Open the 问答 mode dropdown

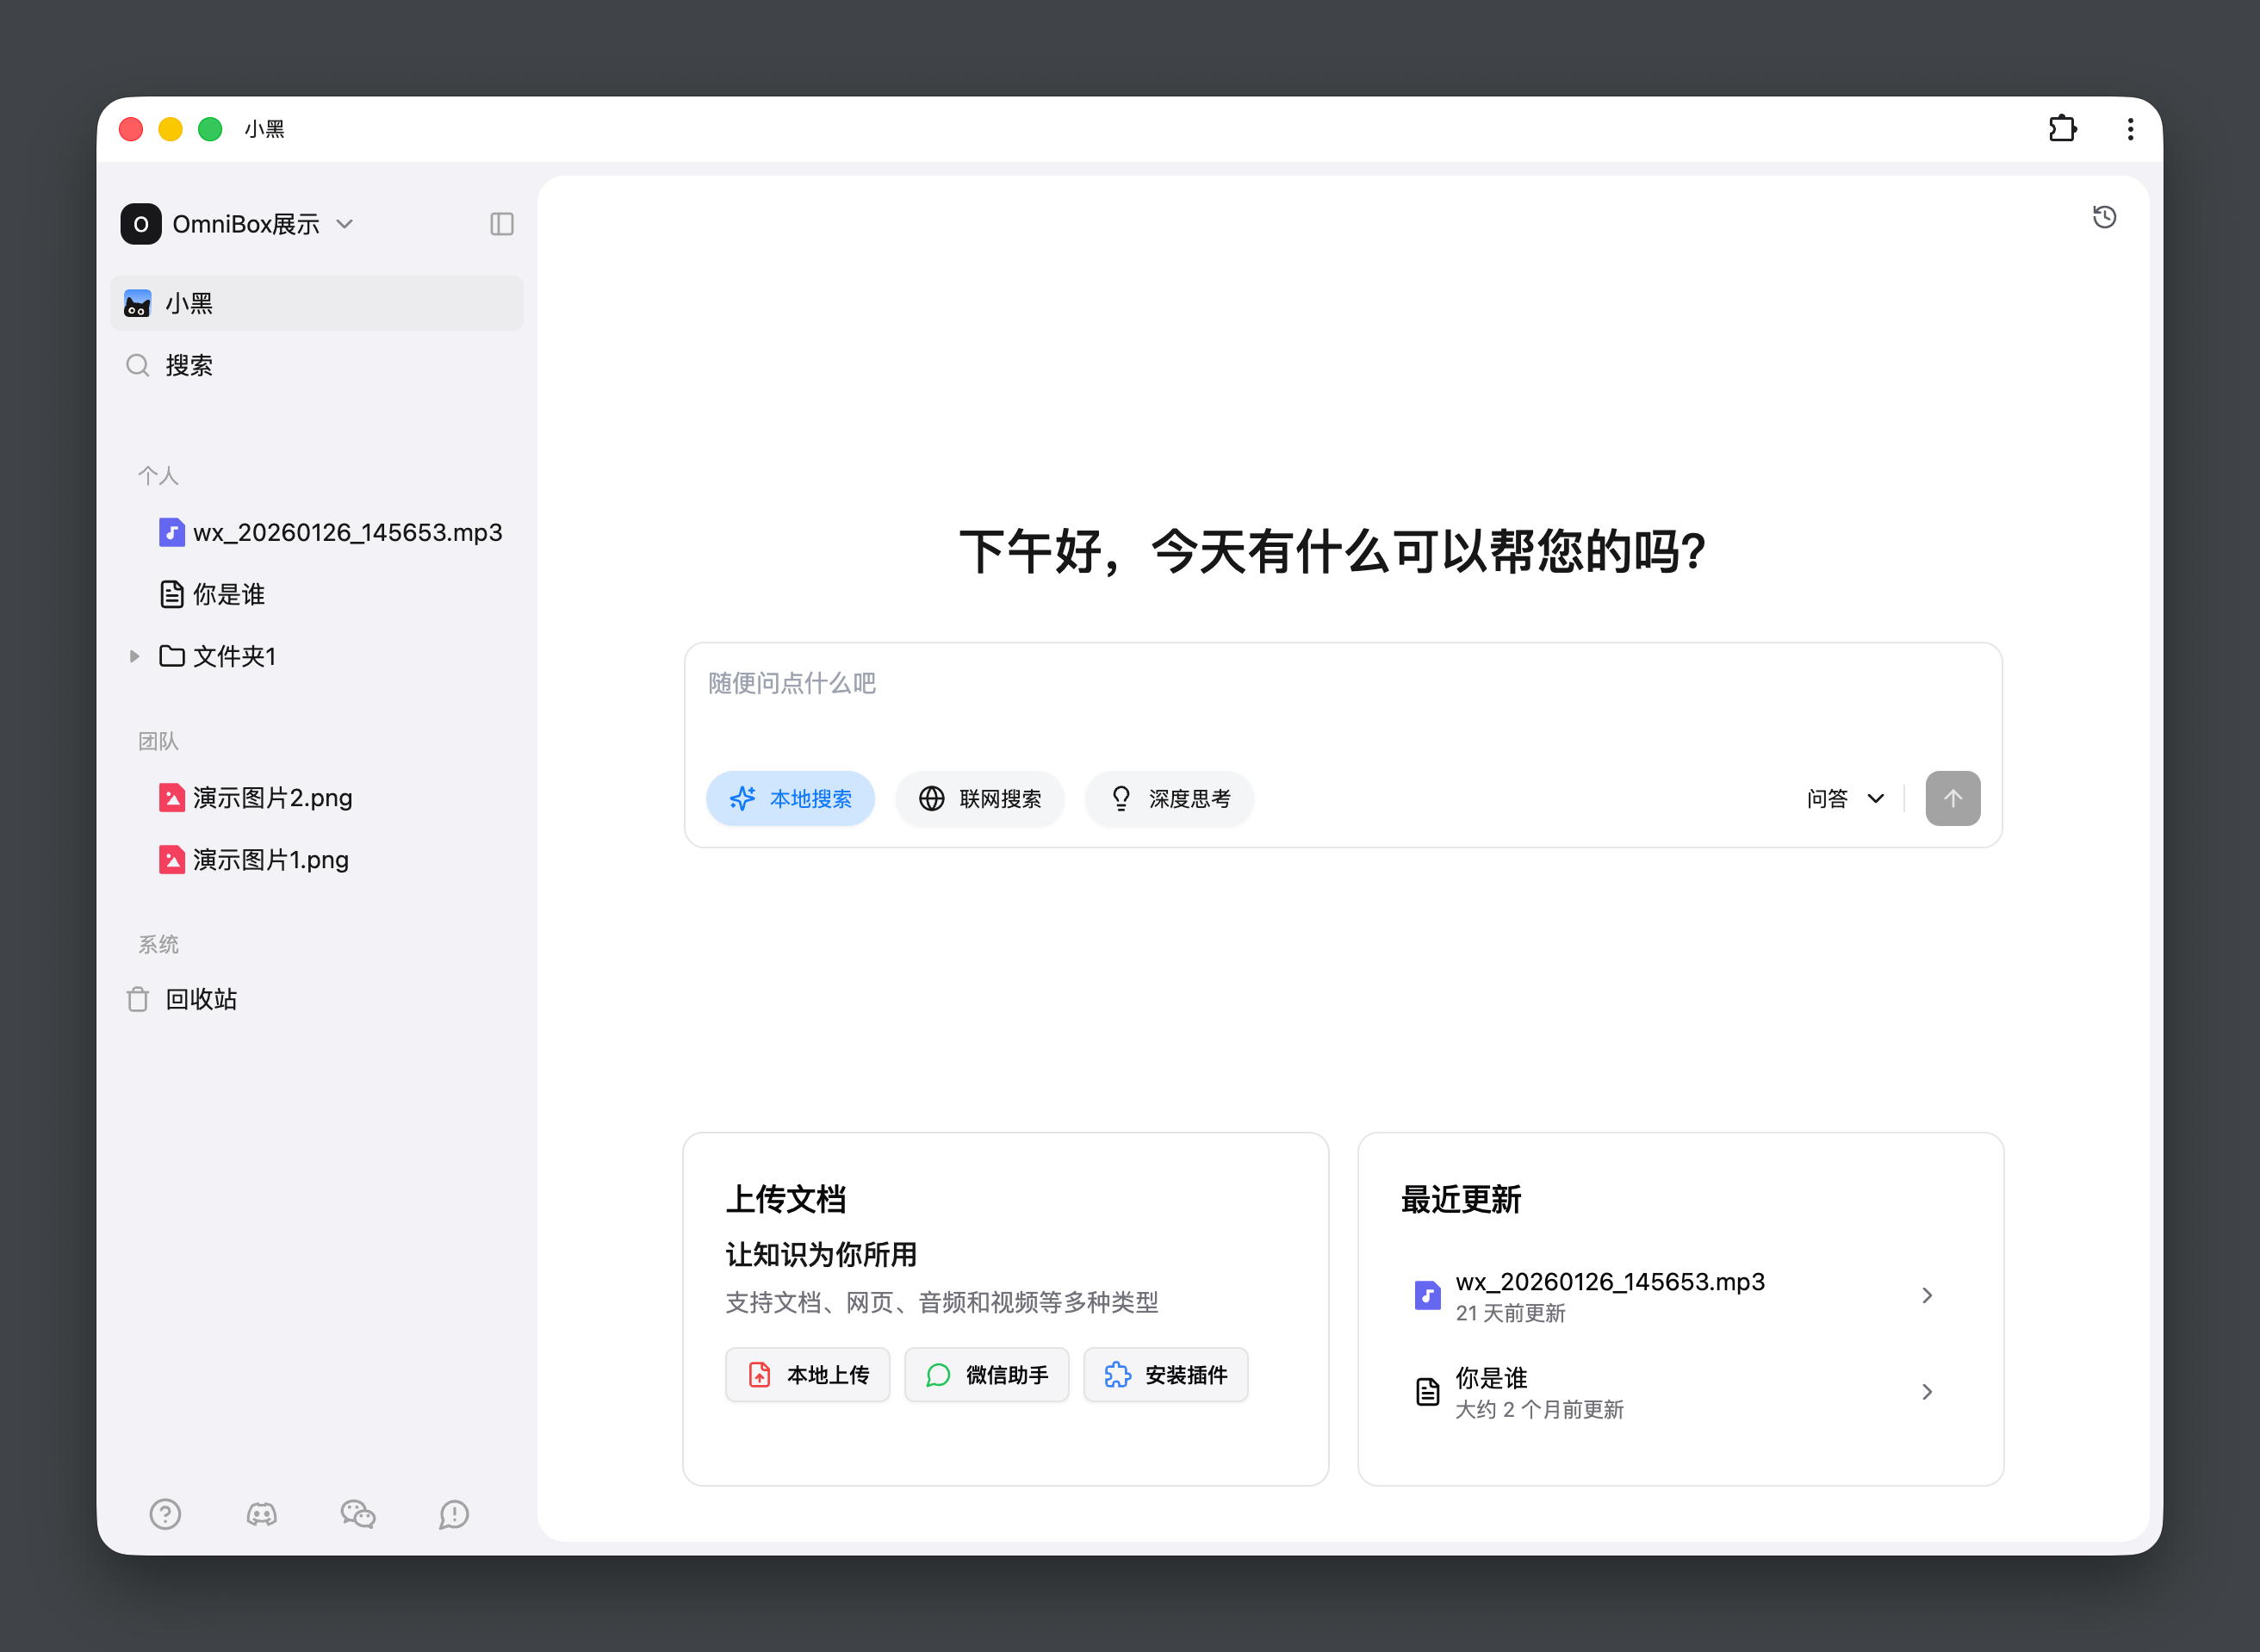(x=1845, y=798)
